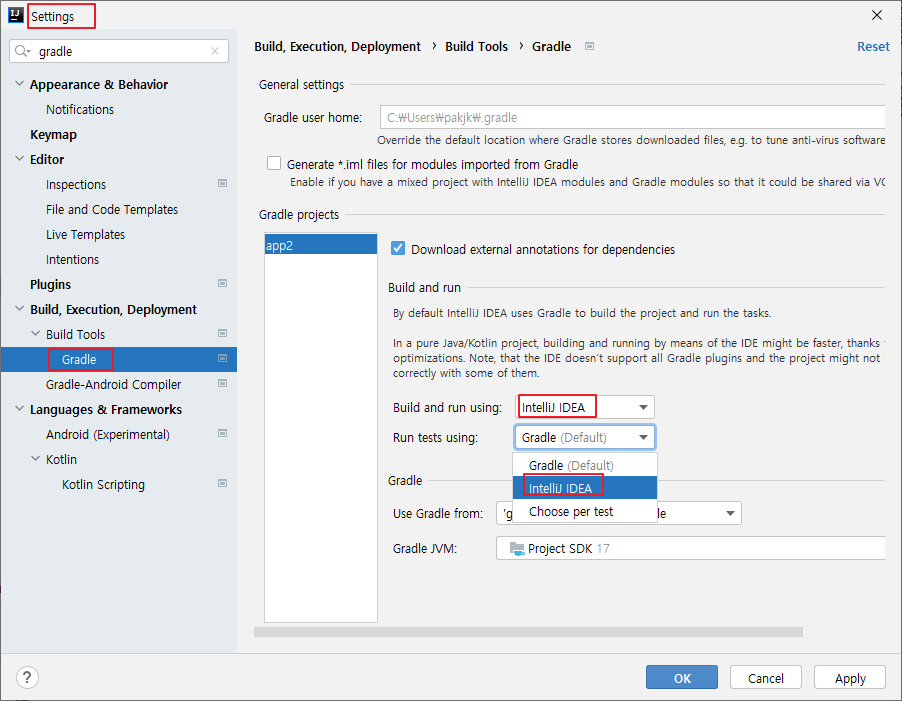Open the Use Gradle from dropdown arrow
902x701 pixels.
730,514
